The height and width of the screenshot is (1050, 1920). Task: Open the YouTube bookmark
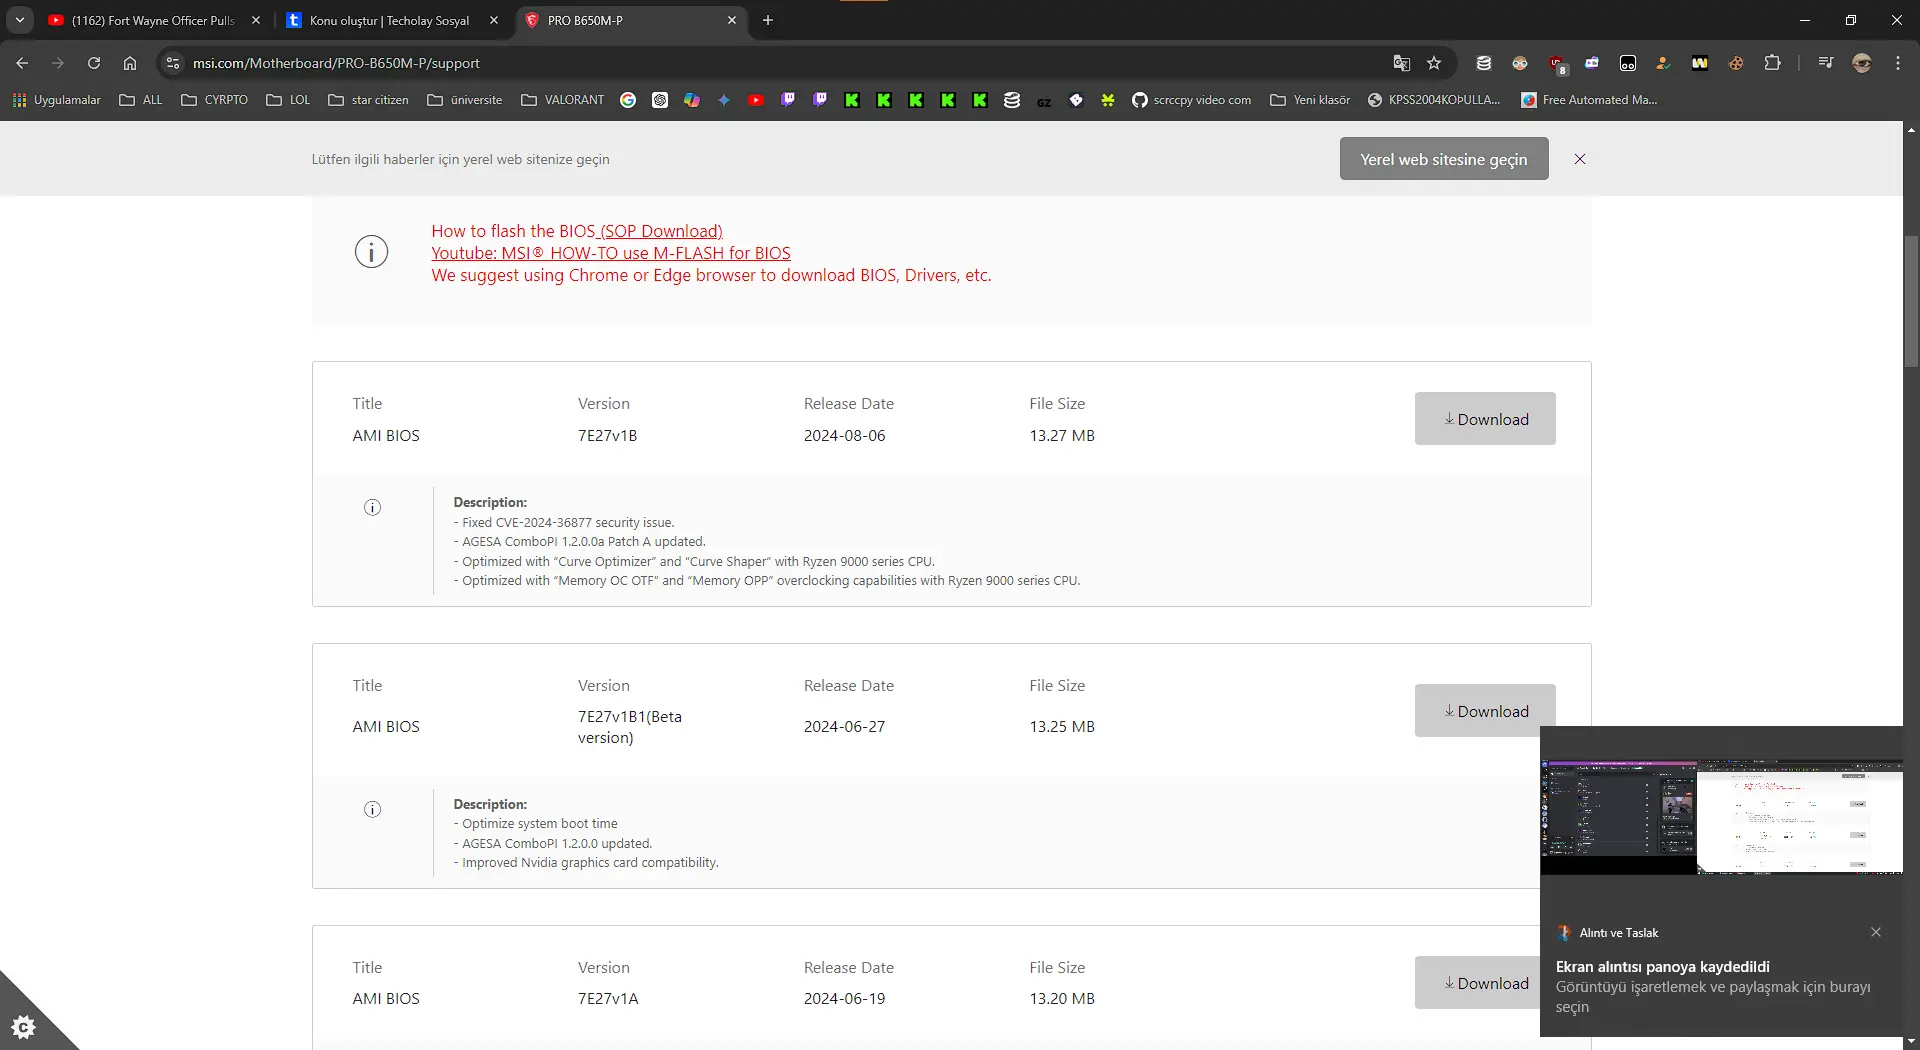click(756, 100)
